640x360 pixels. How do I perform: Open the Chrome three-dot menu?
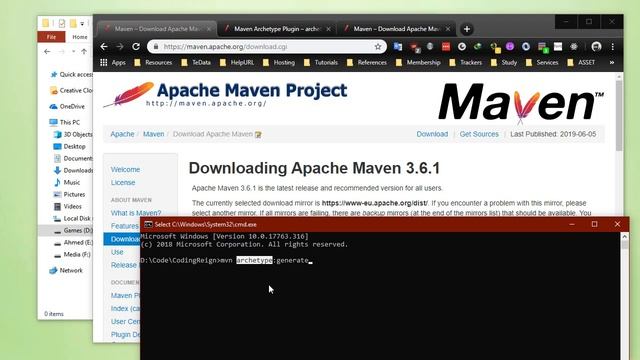click(613, 47)
